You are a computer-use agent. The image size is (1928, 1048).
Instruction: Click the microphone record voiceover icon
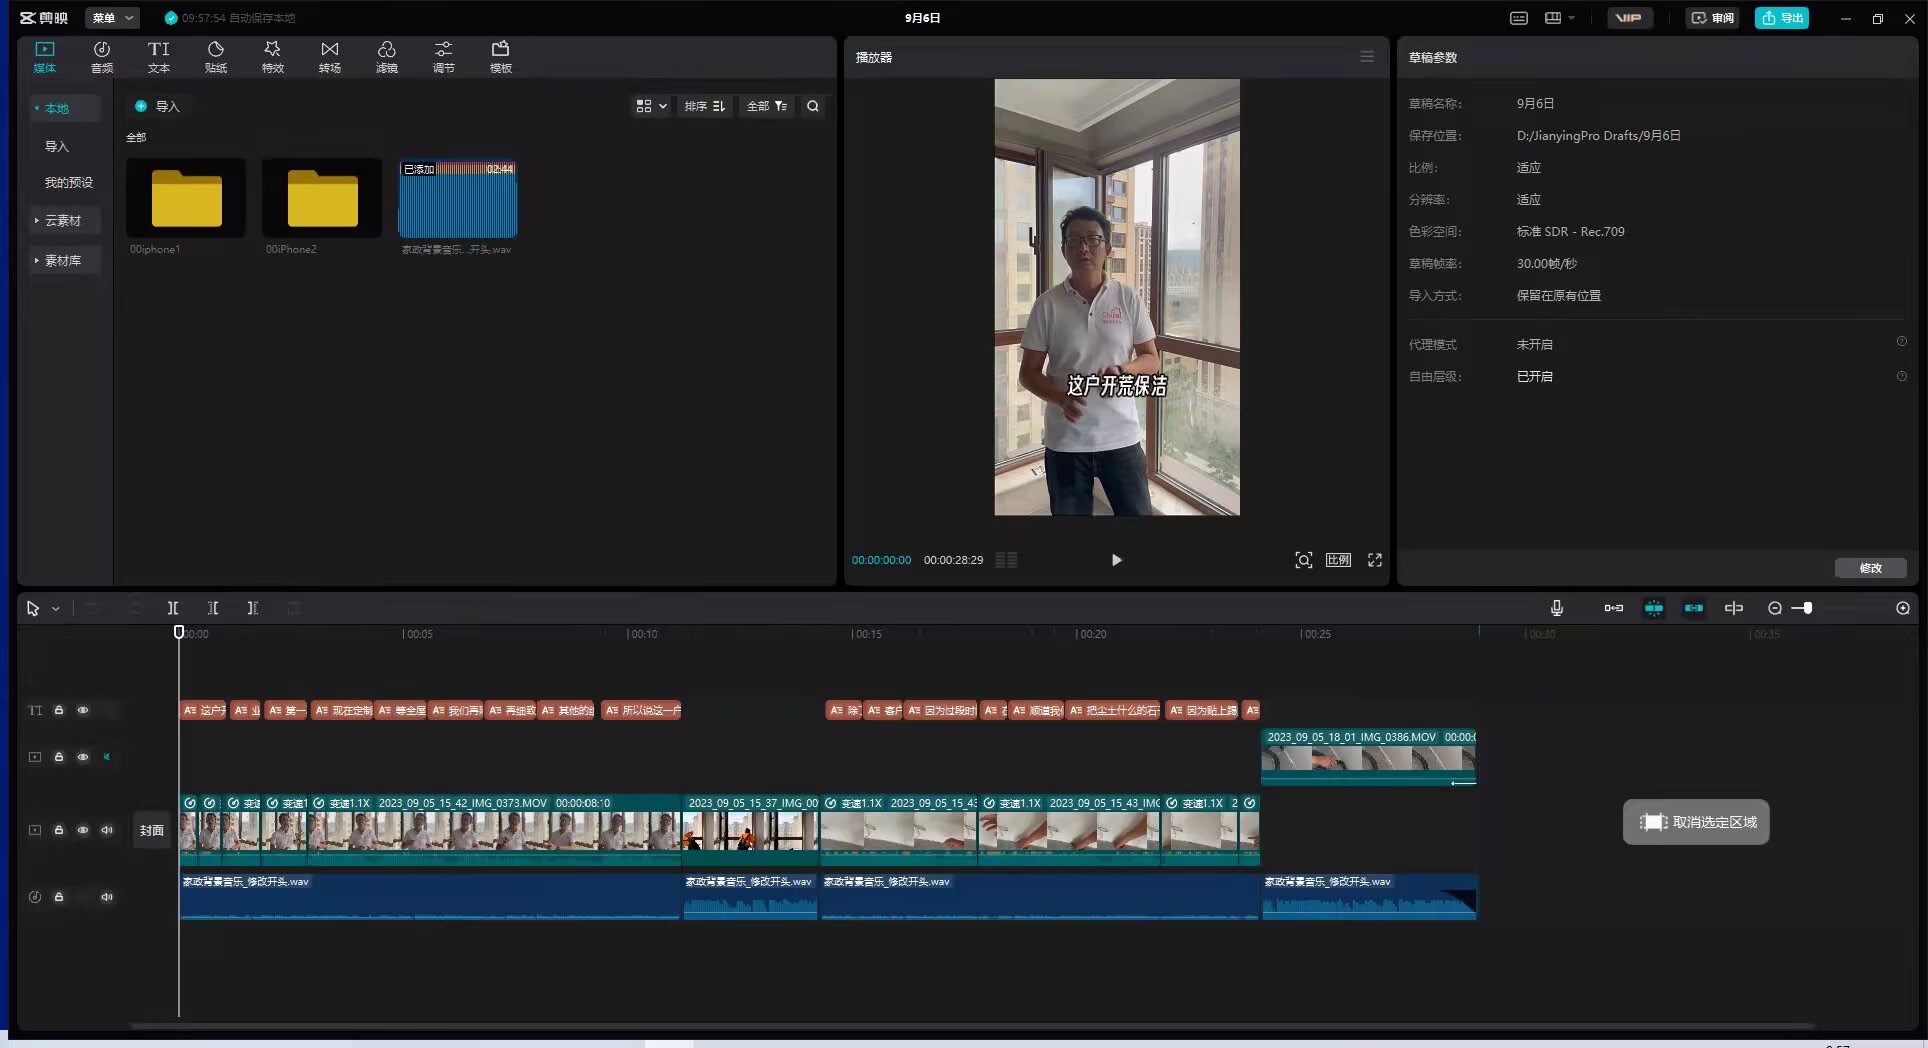pyautogui.click(x=1556, y=608)
